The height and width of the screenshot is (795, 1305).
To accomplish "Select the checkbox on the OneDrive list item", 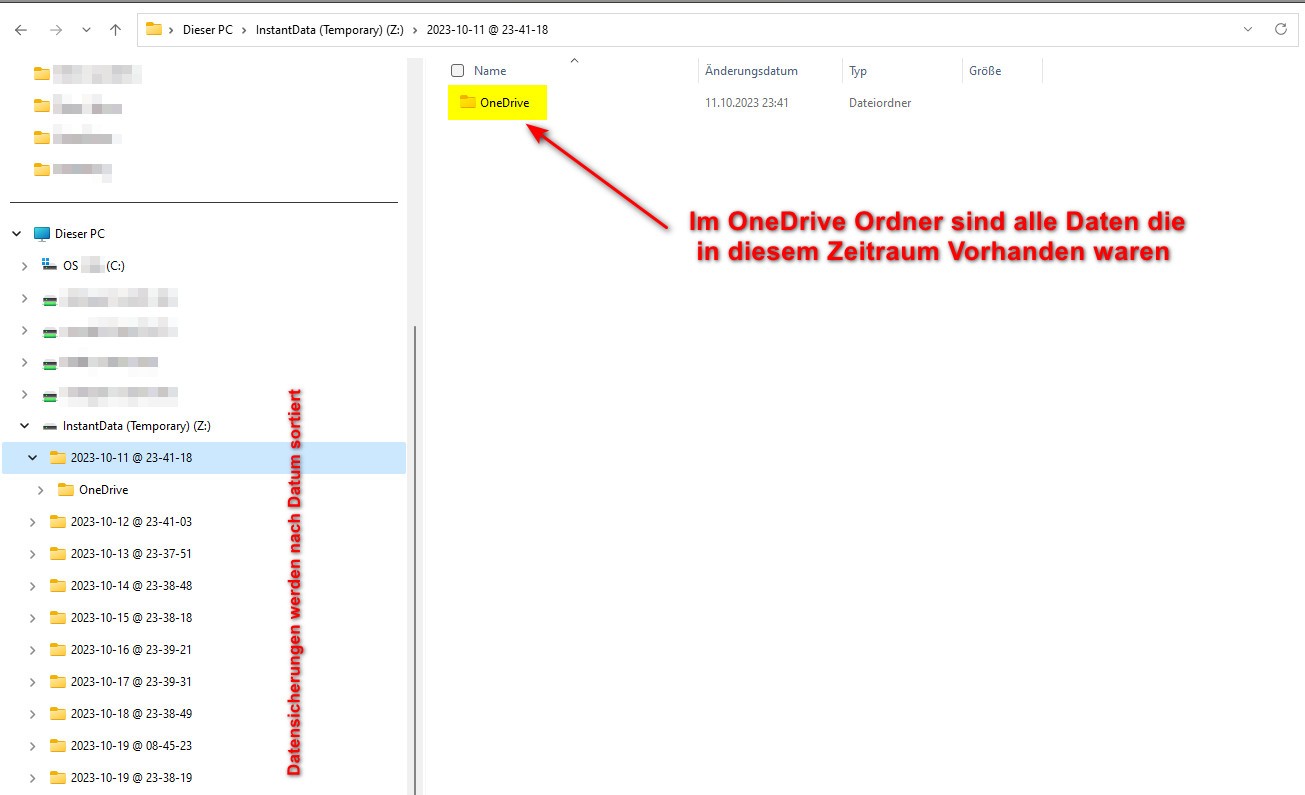I will tap(457, 102).
